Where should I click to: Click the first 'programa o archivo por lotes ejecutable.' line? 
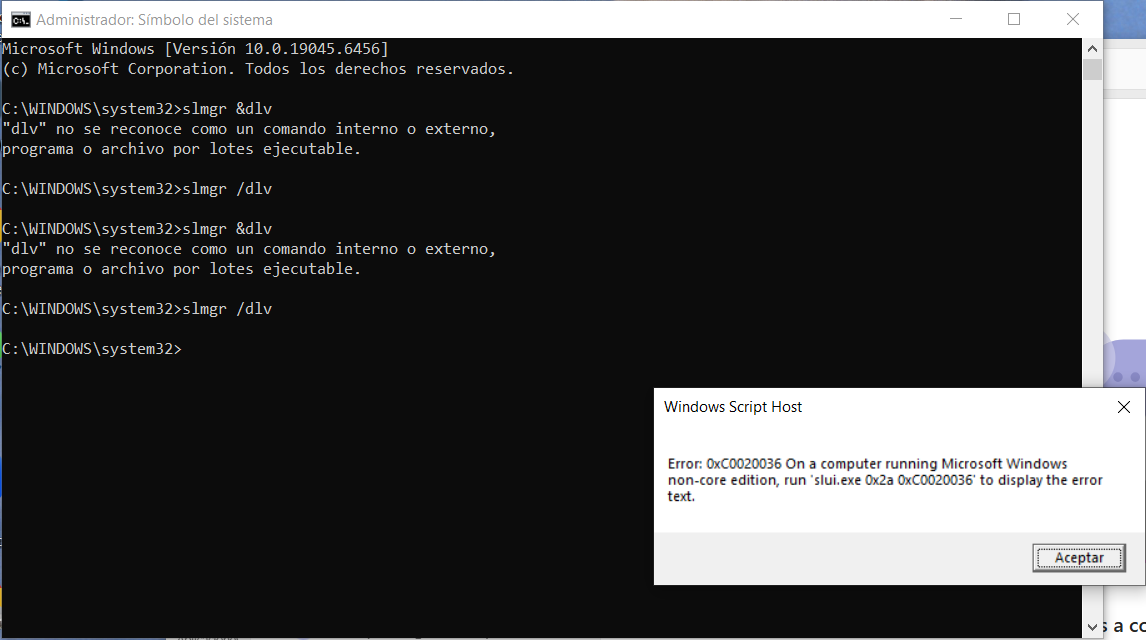[181, 149]
